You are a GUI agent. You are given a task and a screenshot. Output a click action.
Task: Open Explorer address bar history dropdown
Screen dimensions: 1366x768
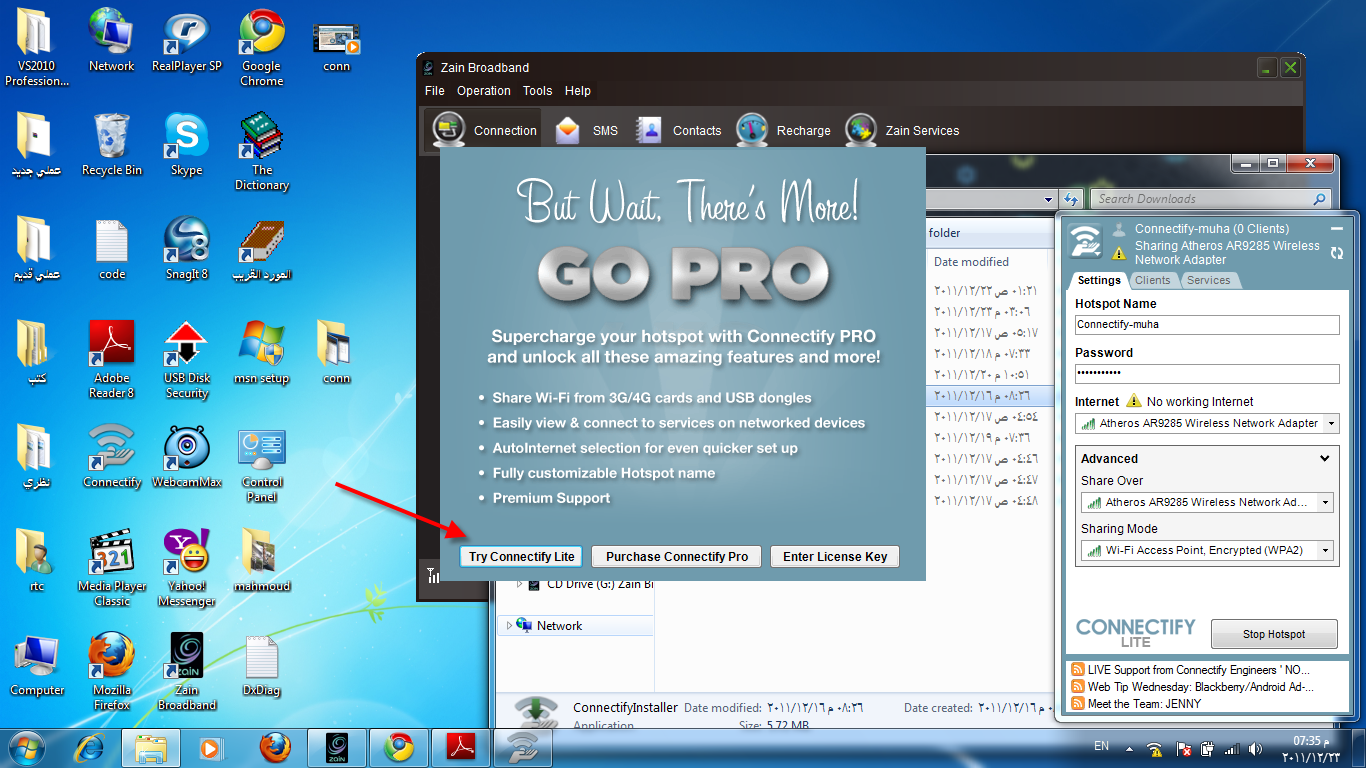tap(1048, 199)
